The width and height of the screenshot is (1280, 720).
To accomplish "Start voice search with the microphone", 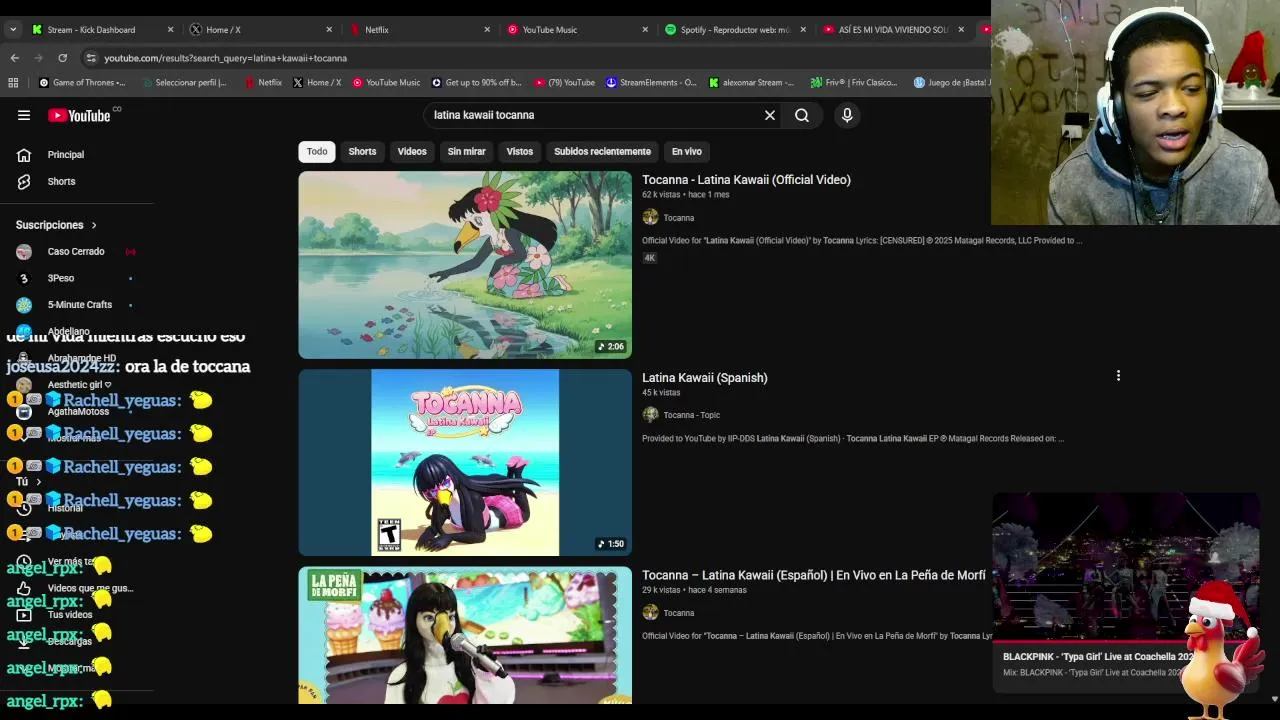I will tap(847, 115).
